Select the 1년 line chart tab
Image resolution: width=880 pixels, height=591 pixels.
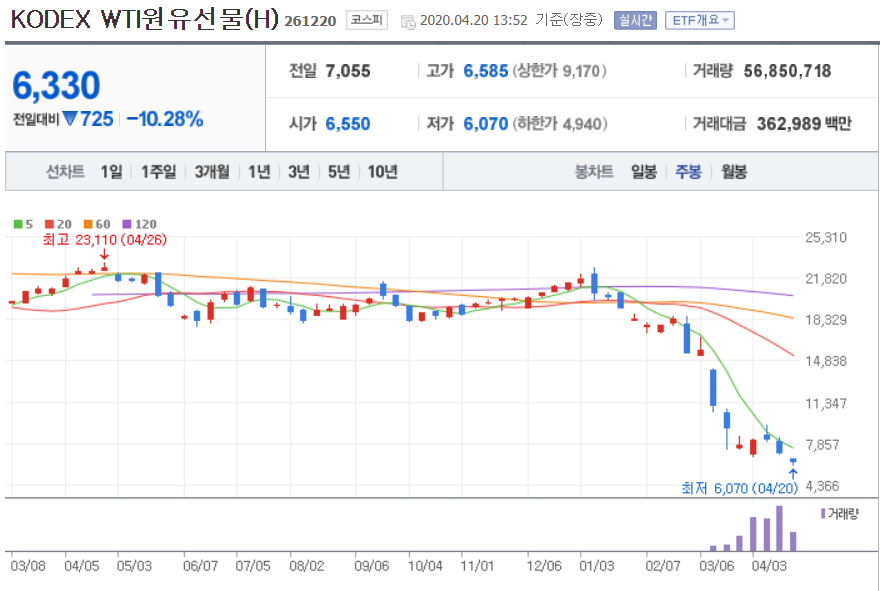point(259,171)
